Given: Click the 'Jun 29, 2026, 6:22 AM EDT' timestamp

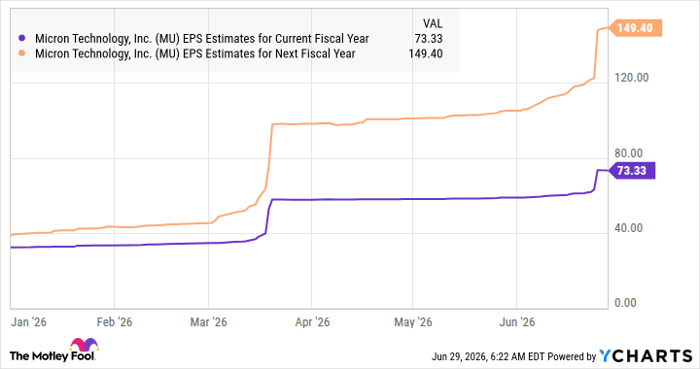Looking at the screenshot, I should pos(488,357).
